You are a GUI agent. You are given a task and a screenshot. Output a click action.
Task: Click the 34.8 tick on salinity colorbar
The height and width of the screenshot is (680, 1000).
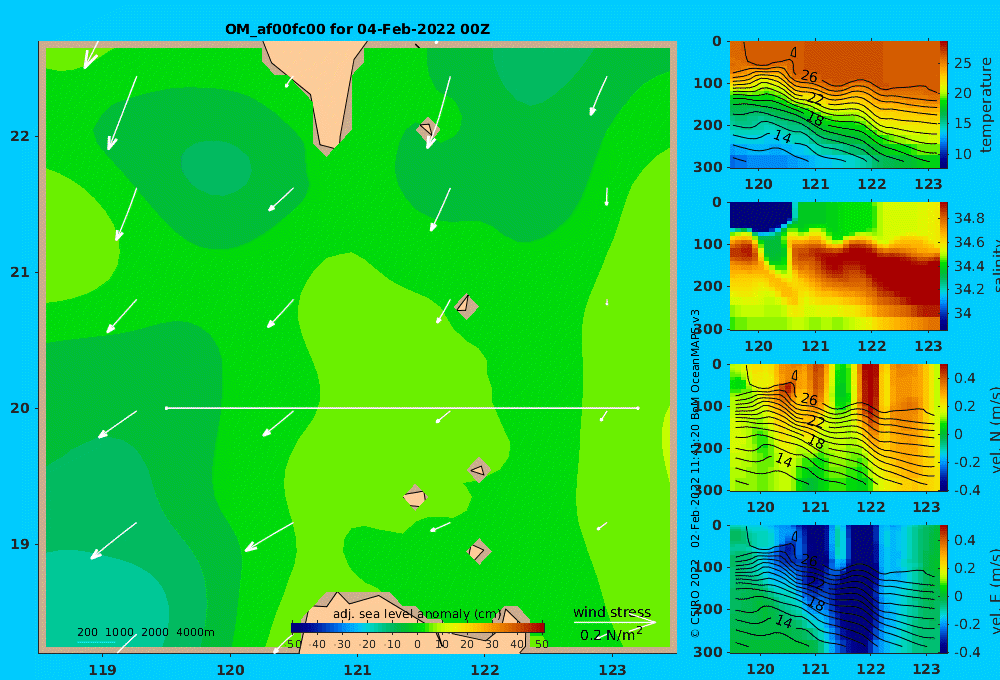pos(969,218)
